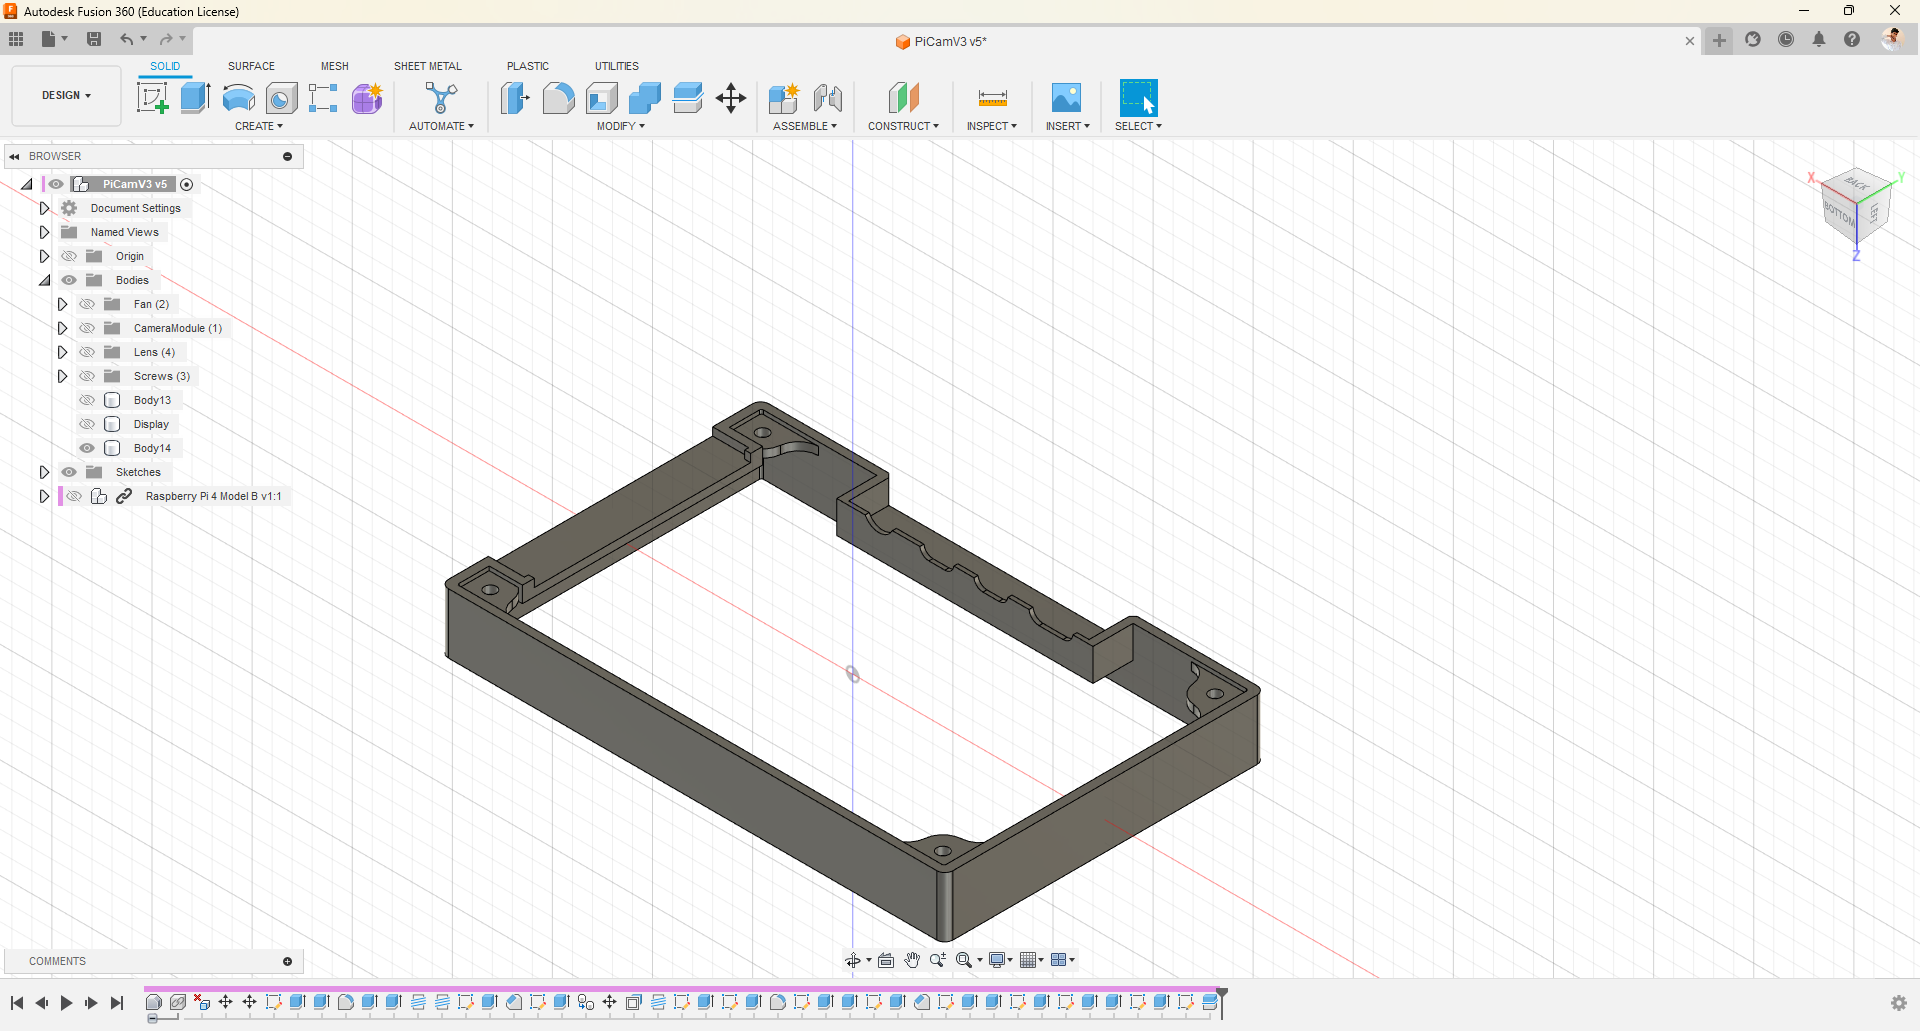This screenshot has height=1031, width=1920.
Task: Hide the Bodies folder
Action: click(x=69, y=280)
